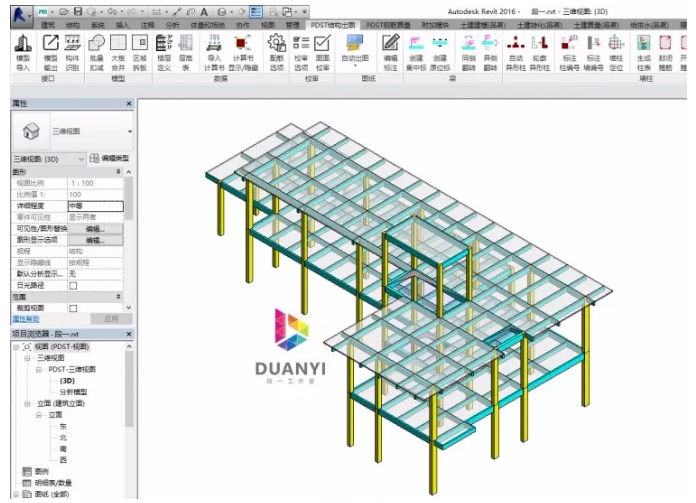Click 自动异形柱 auto special column icon
Viewport: 696px width, 503px height.
(516, 44)
